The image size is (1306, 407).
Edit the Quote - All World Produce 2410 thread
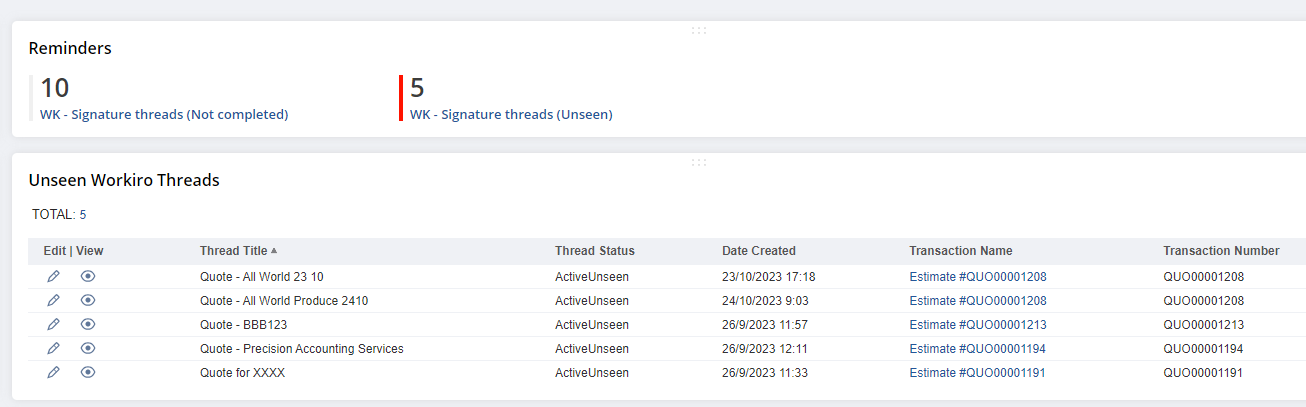click(54, 301)
